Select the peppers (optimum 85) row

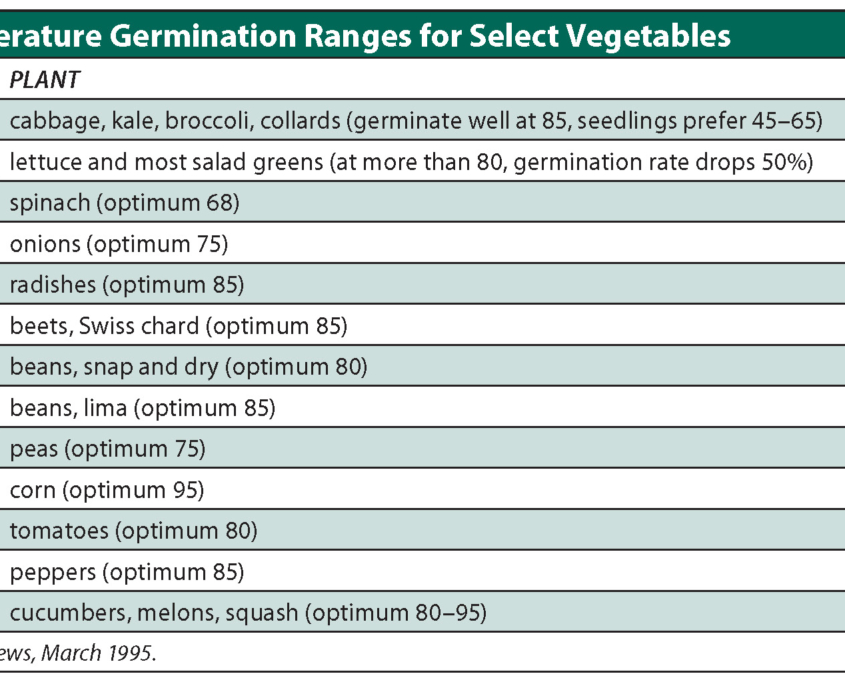(x=127, y=572)
